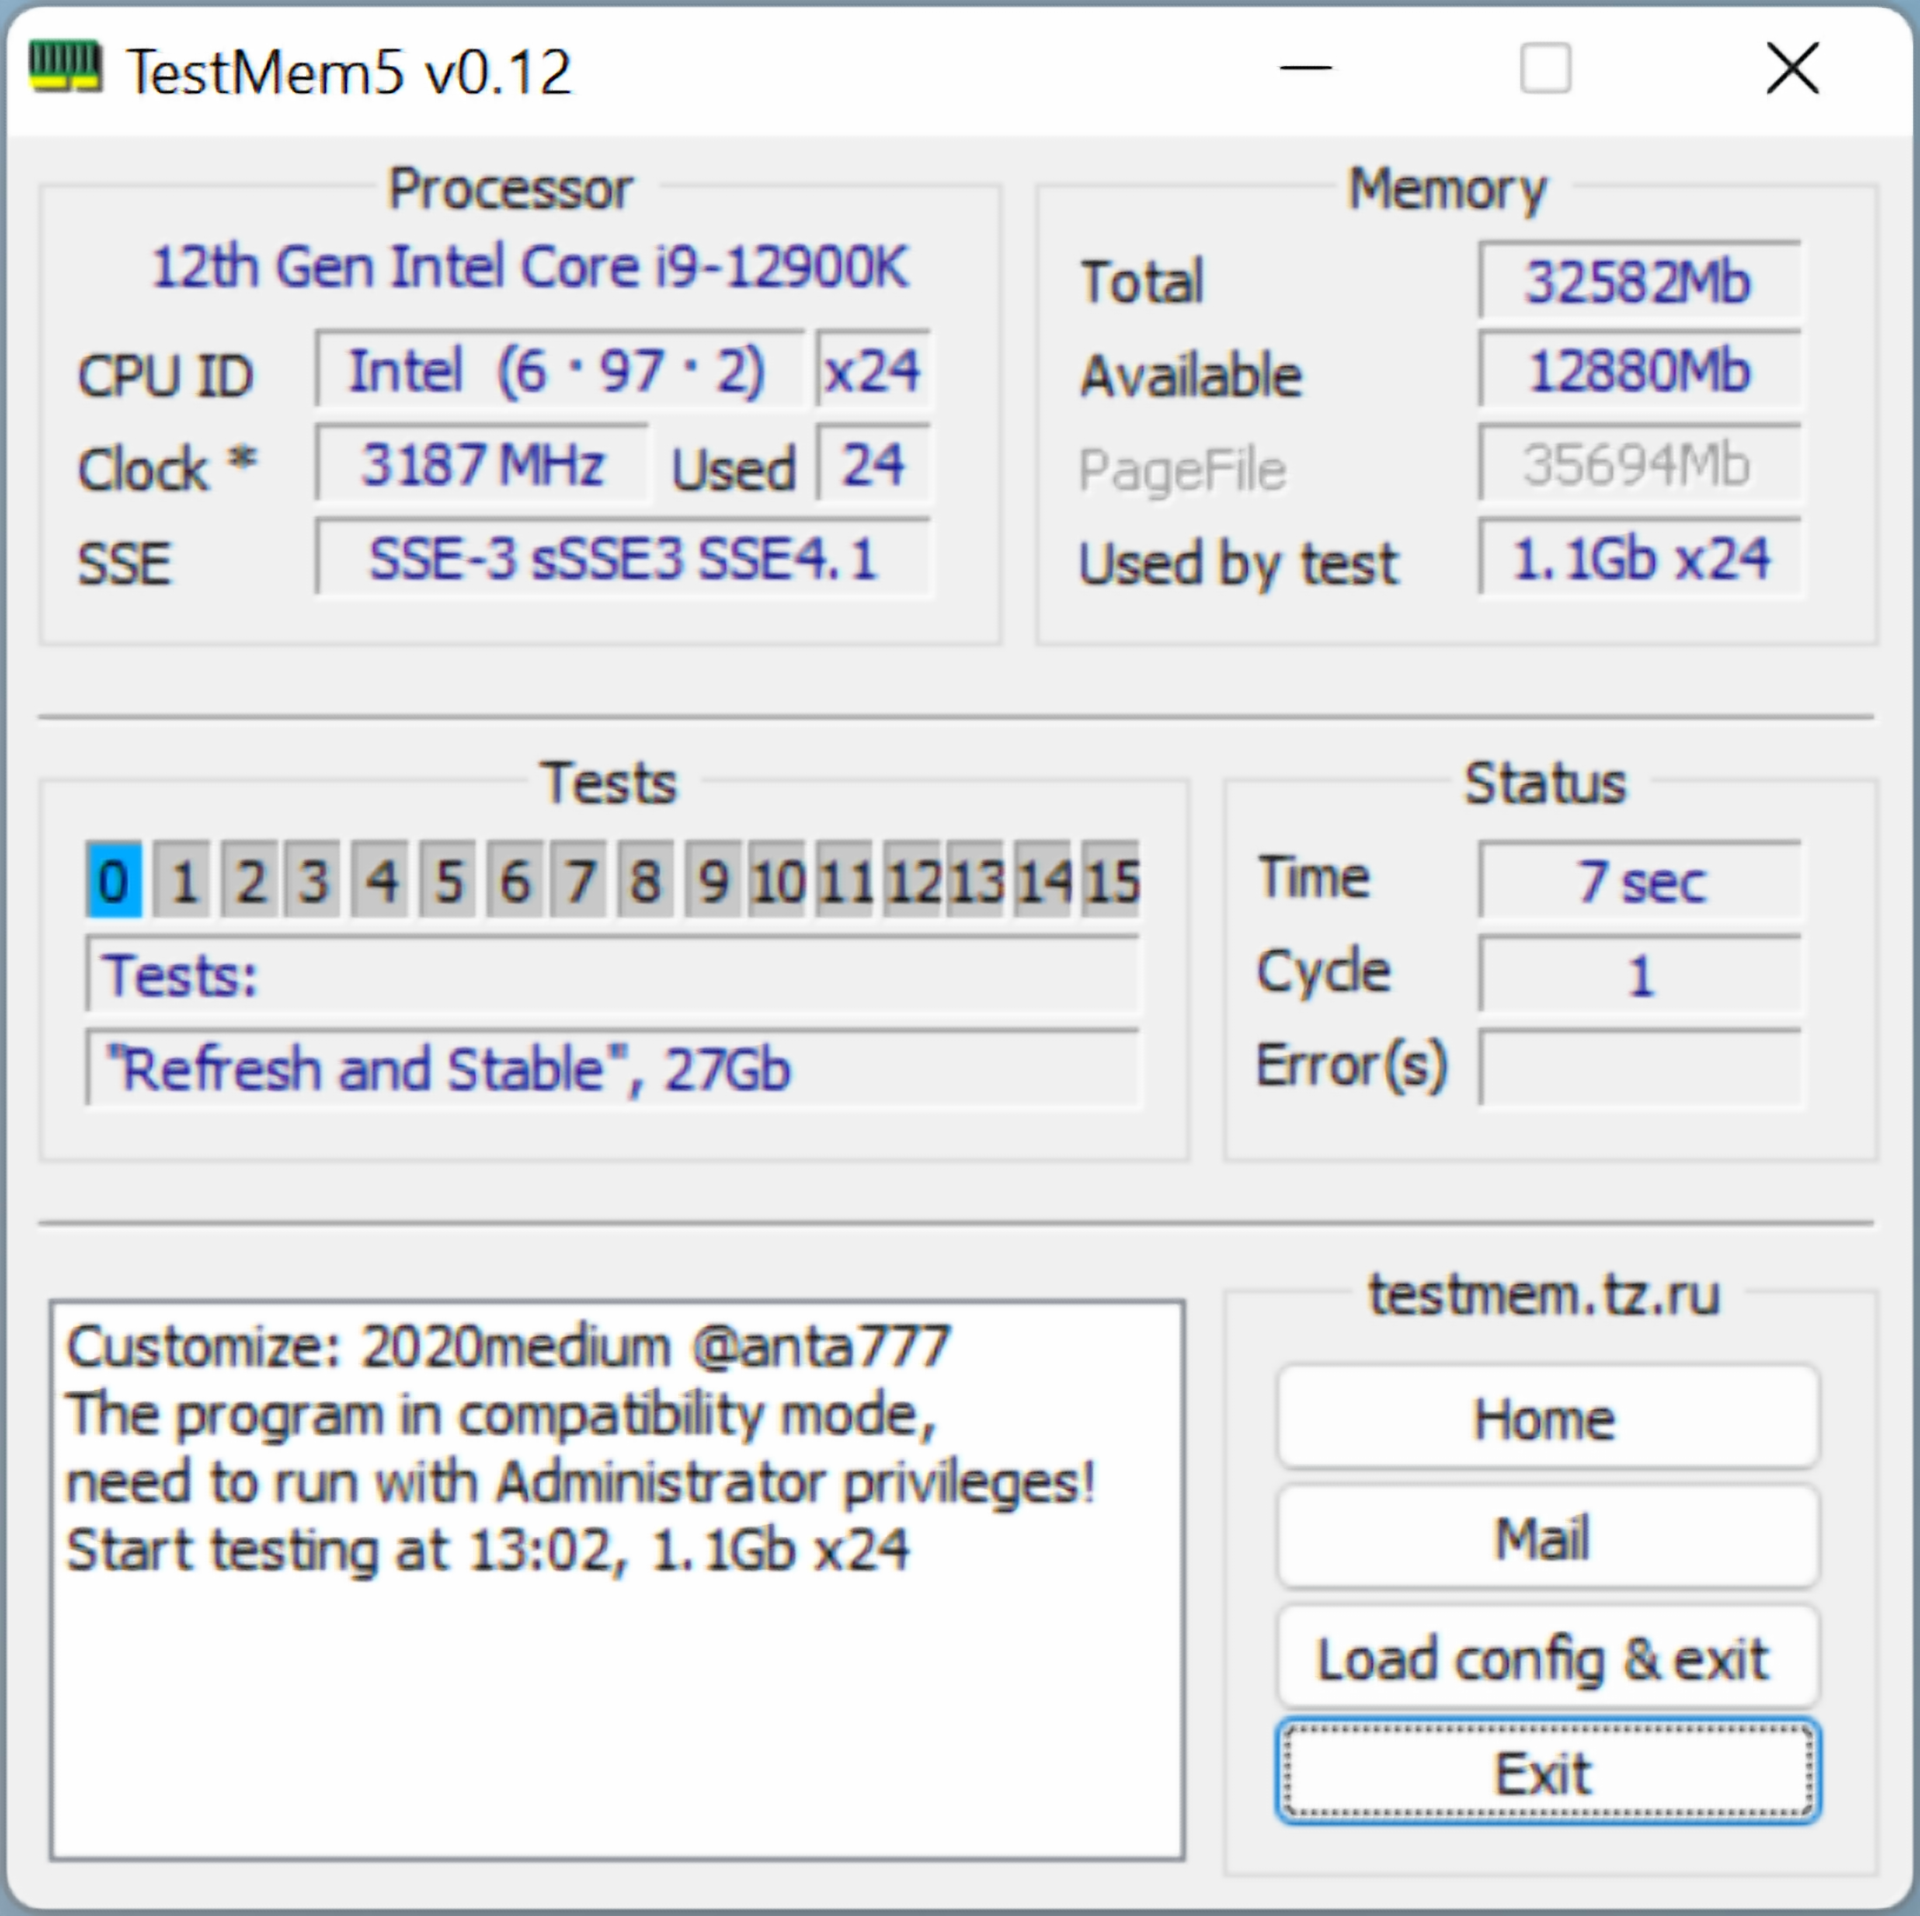Viewport: 1920px width, 1916px height.
Task: Click log line Start testing at 13:02
Action: click(x=488, y=1551)
